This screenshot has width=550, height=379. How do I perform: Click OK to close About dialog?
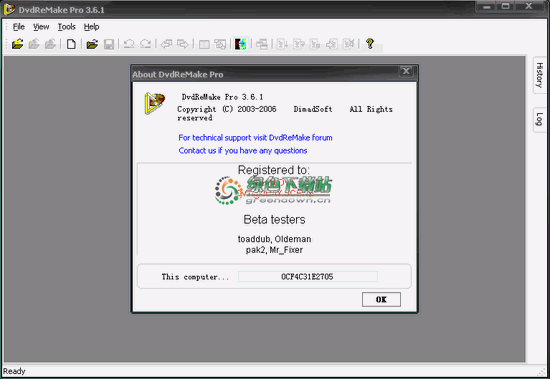pyautogui.click(x=381, y=299)
